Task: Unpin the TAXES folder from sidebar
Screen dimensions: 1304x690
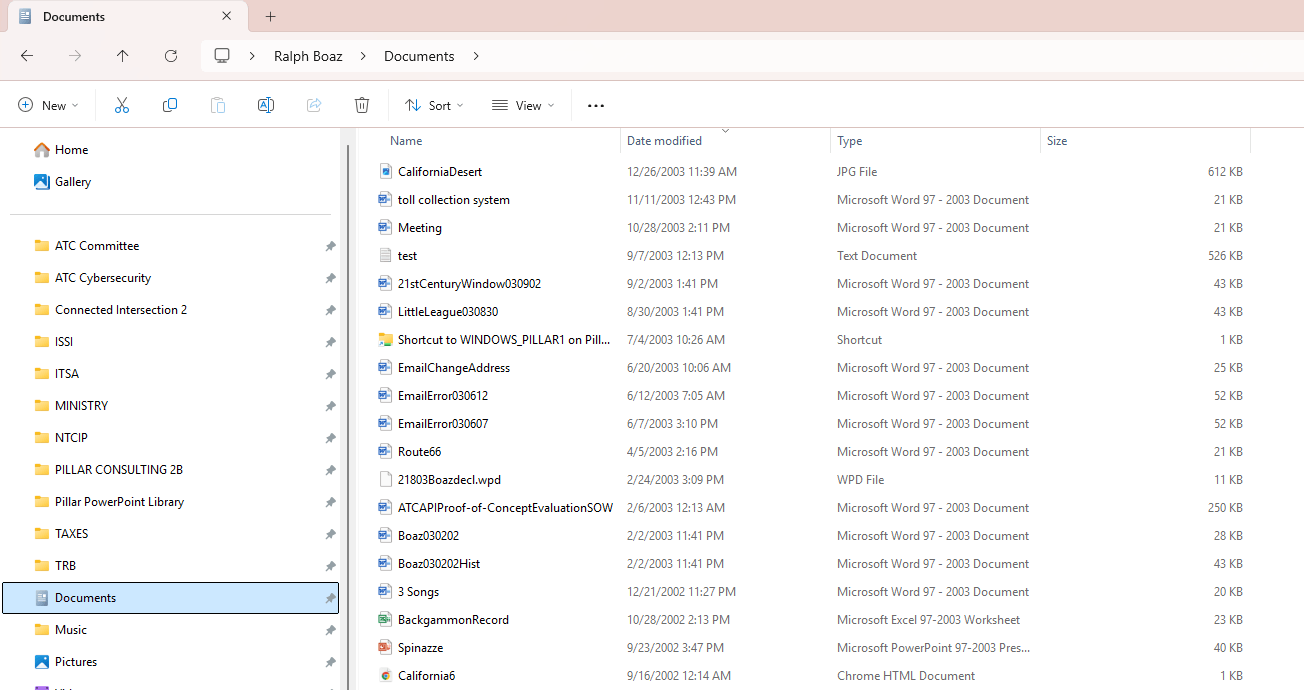Action: (330, 534)
